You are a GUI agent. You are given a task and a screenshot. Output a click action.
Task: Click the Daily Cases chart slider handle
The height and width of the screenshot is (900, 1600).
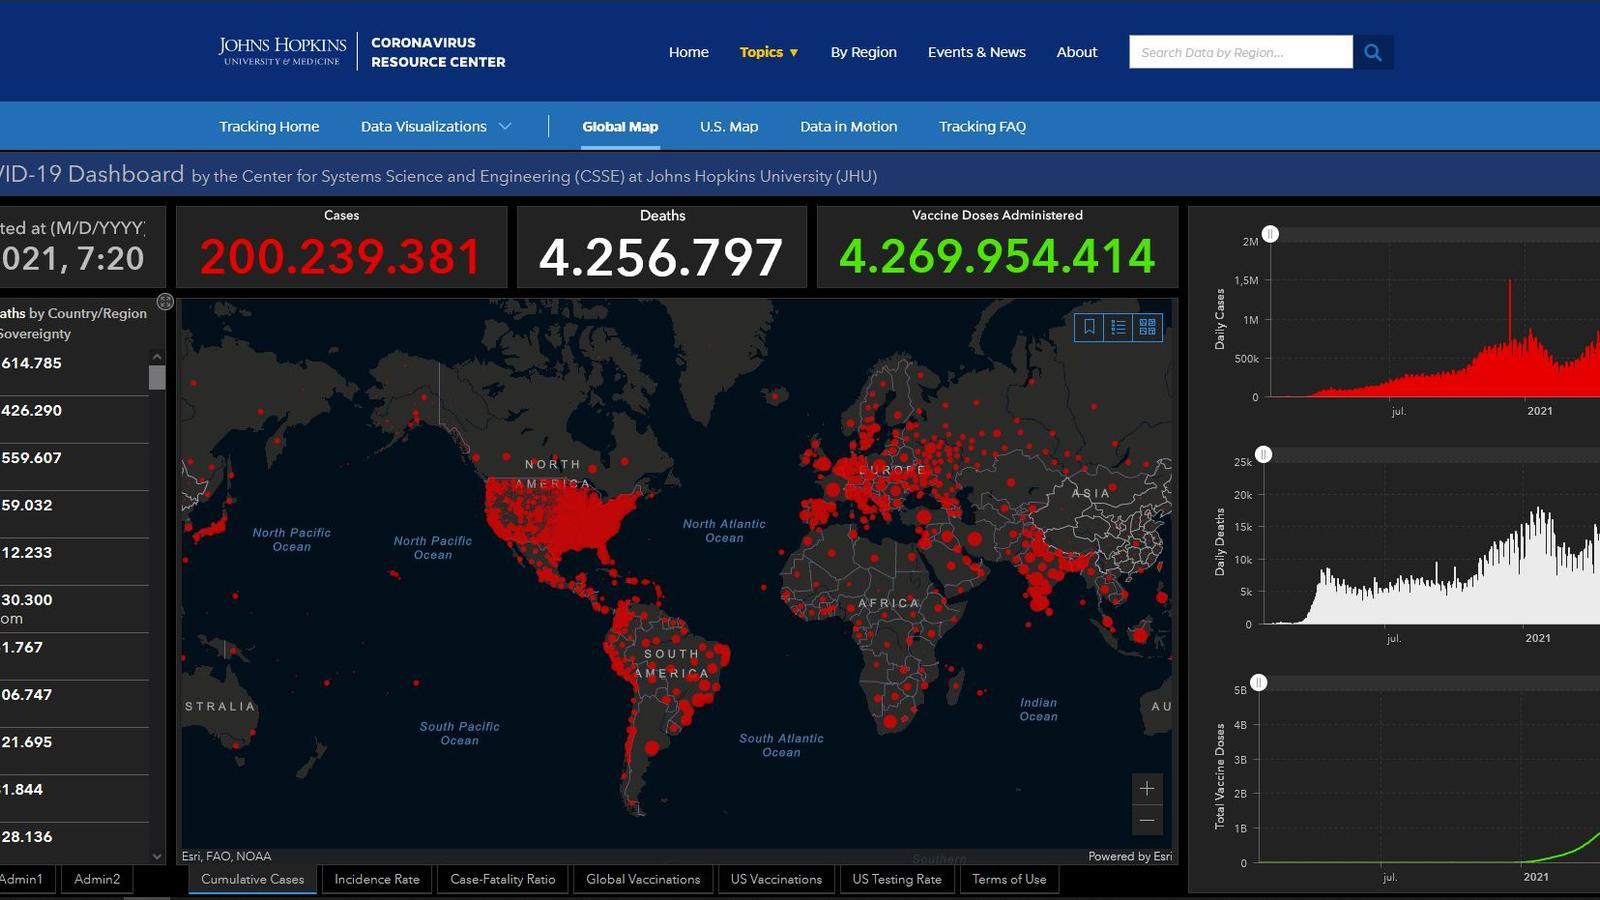point(1270,234)
